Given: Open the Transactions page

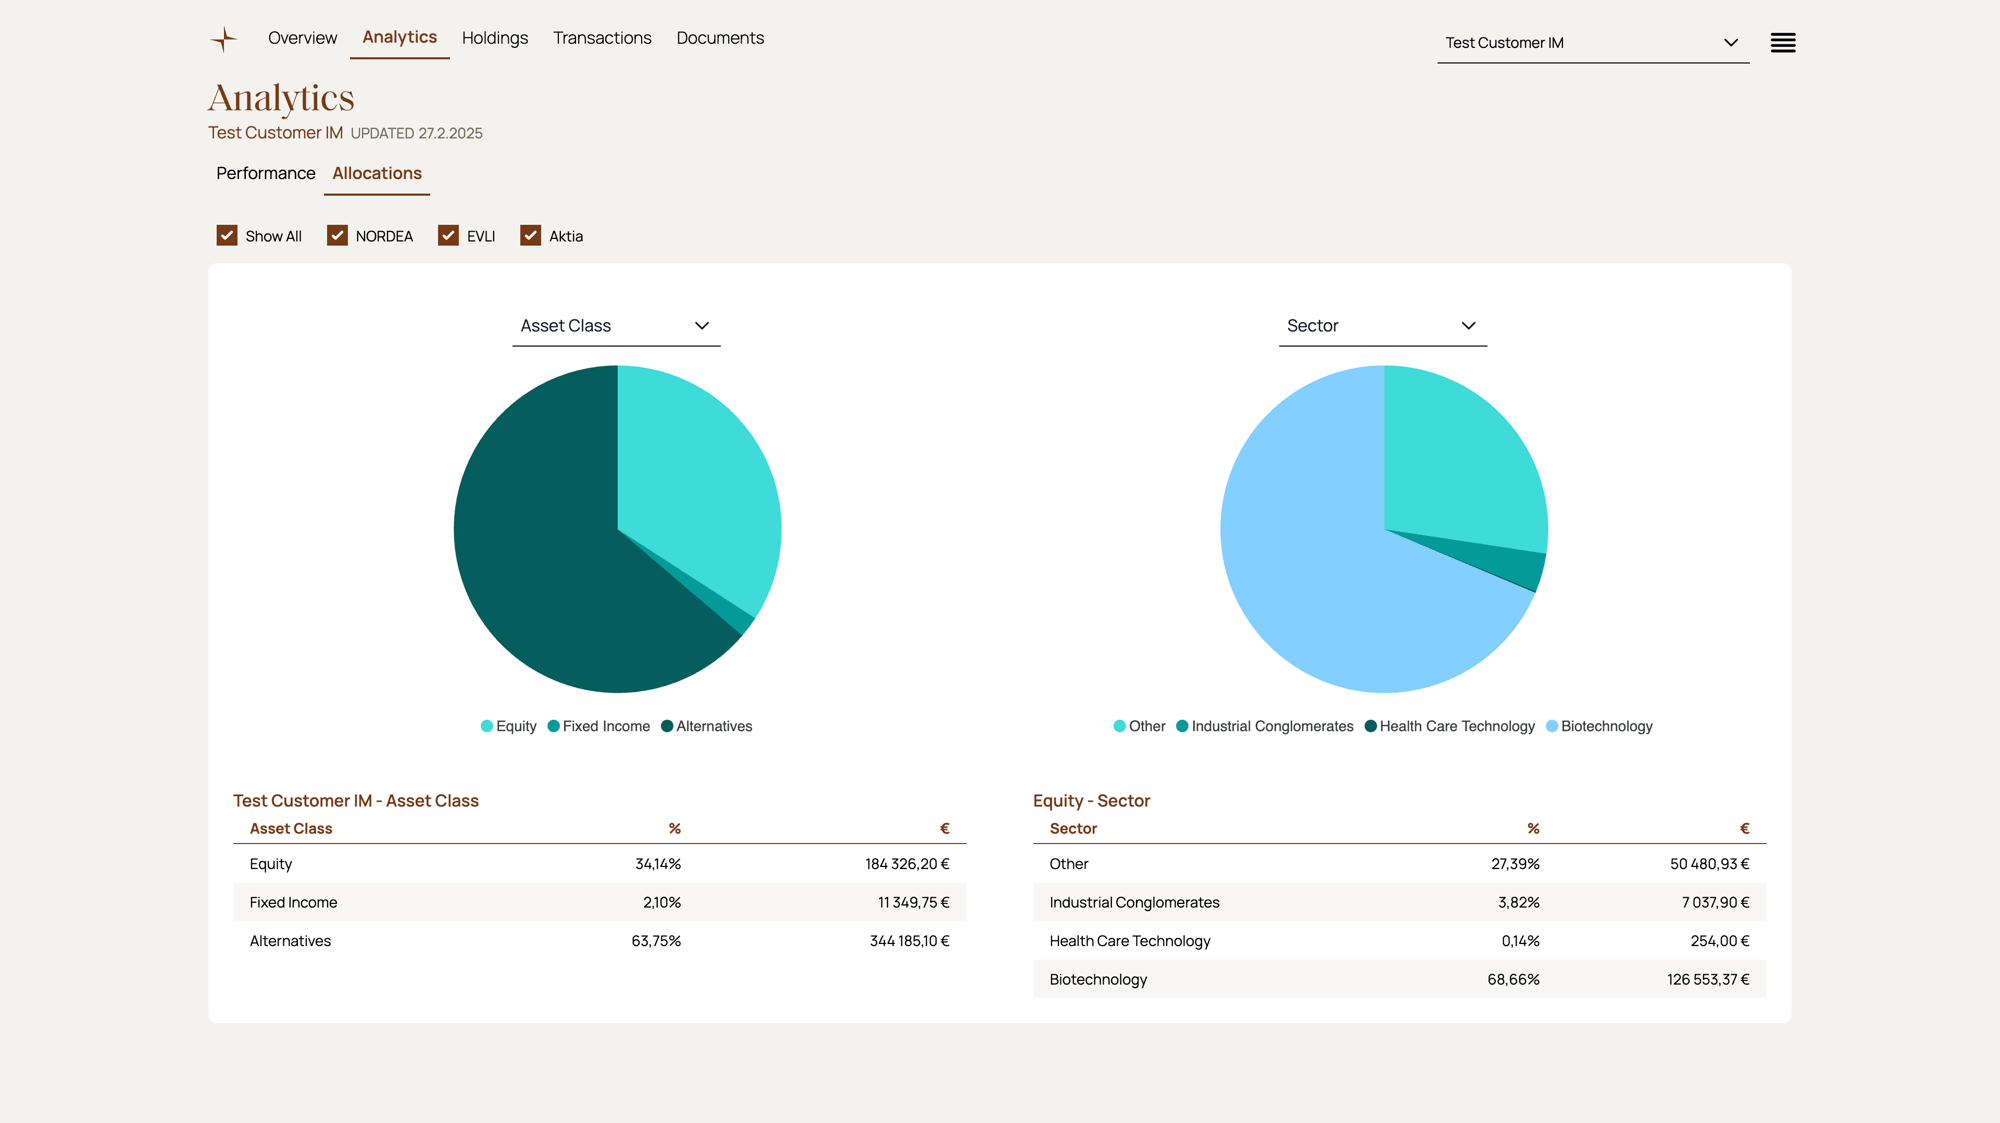Looking at the screenshot, I should click(x=602, y=37).
